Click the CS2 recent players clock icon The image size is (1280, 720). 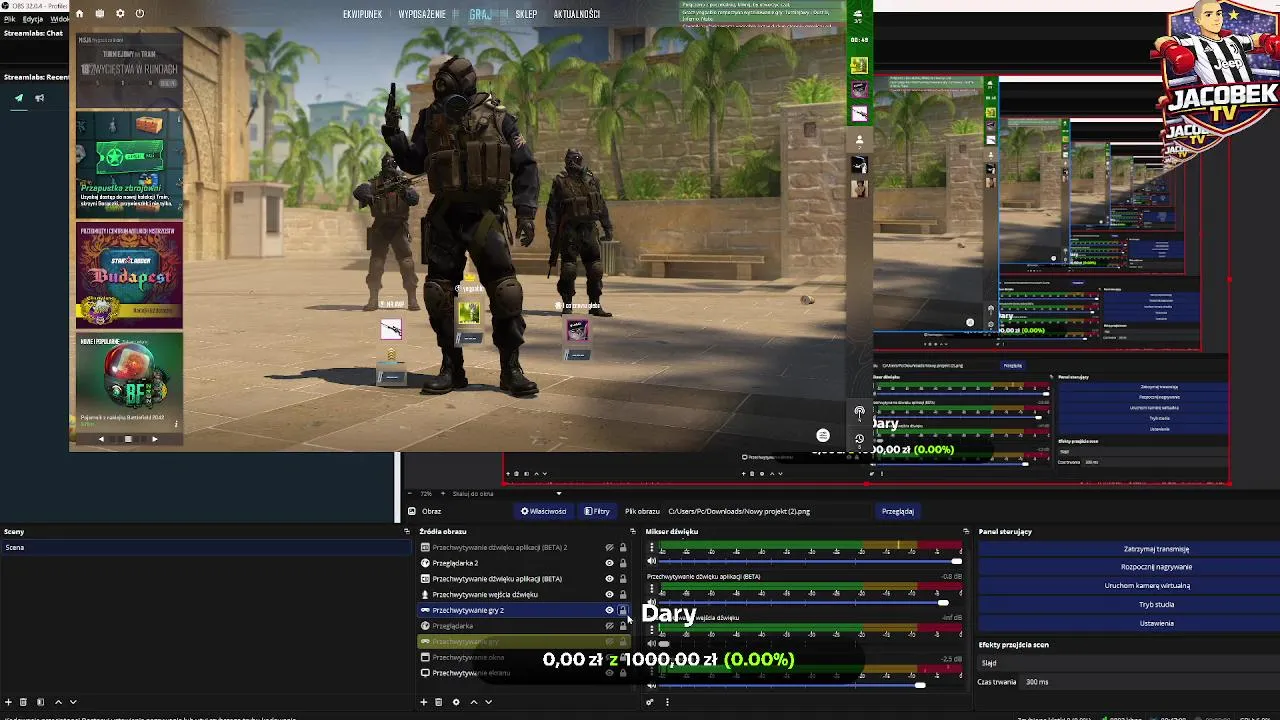(x=859, y=439)
